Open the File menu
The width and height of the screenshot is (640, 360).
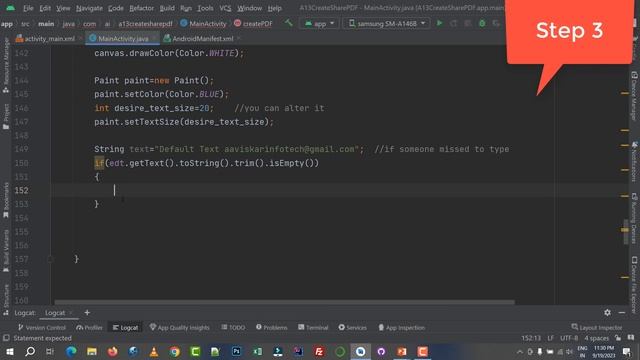coord(28,8)
